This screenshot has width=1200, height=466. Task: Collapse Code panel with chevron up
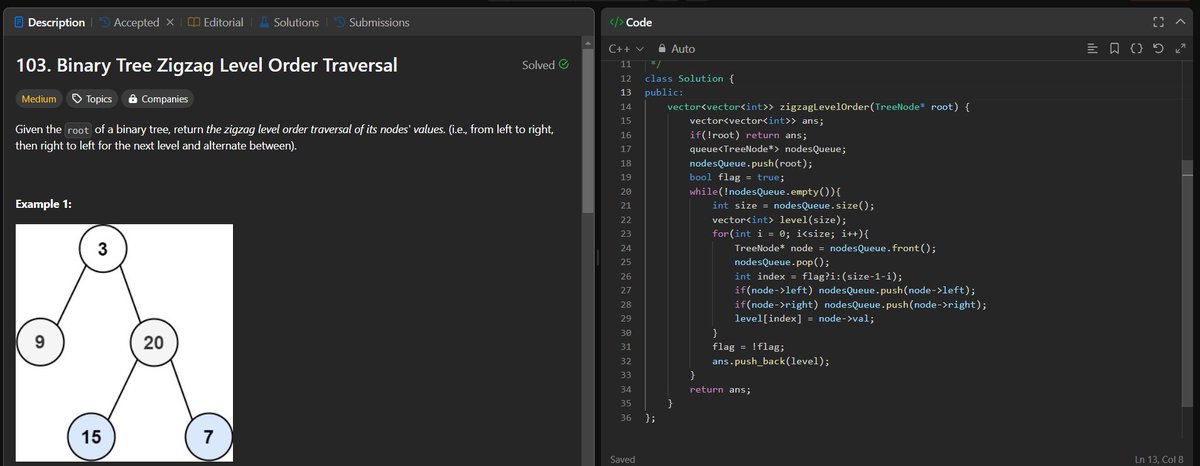tap(1180, 22)
